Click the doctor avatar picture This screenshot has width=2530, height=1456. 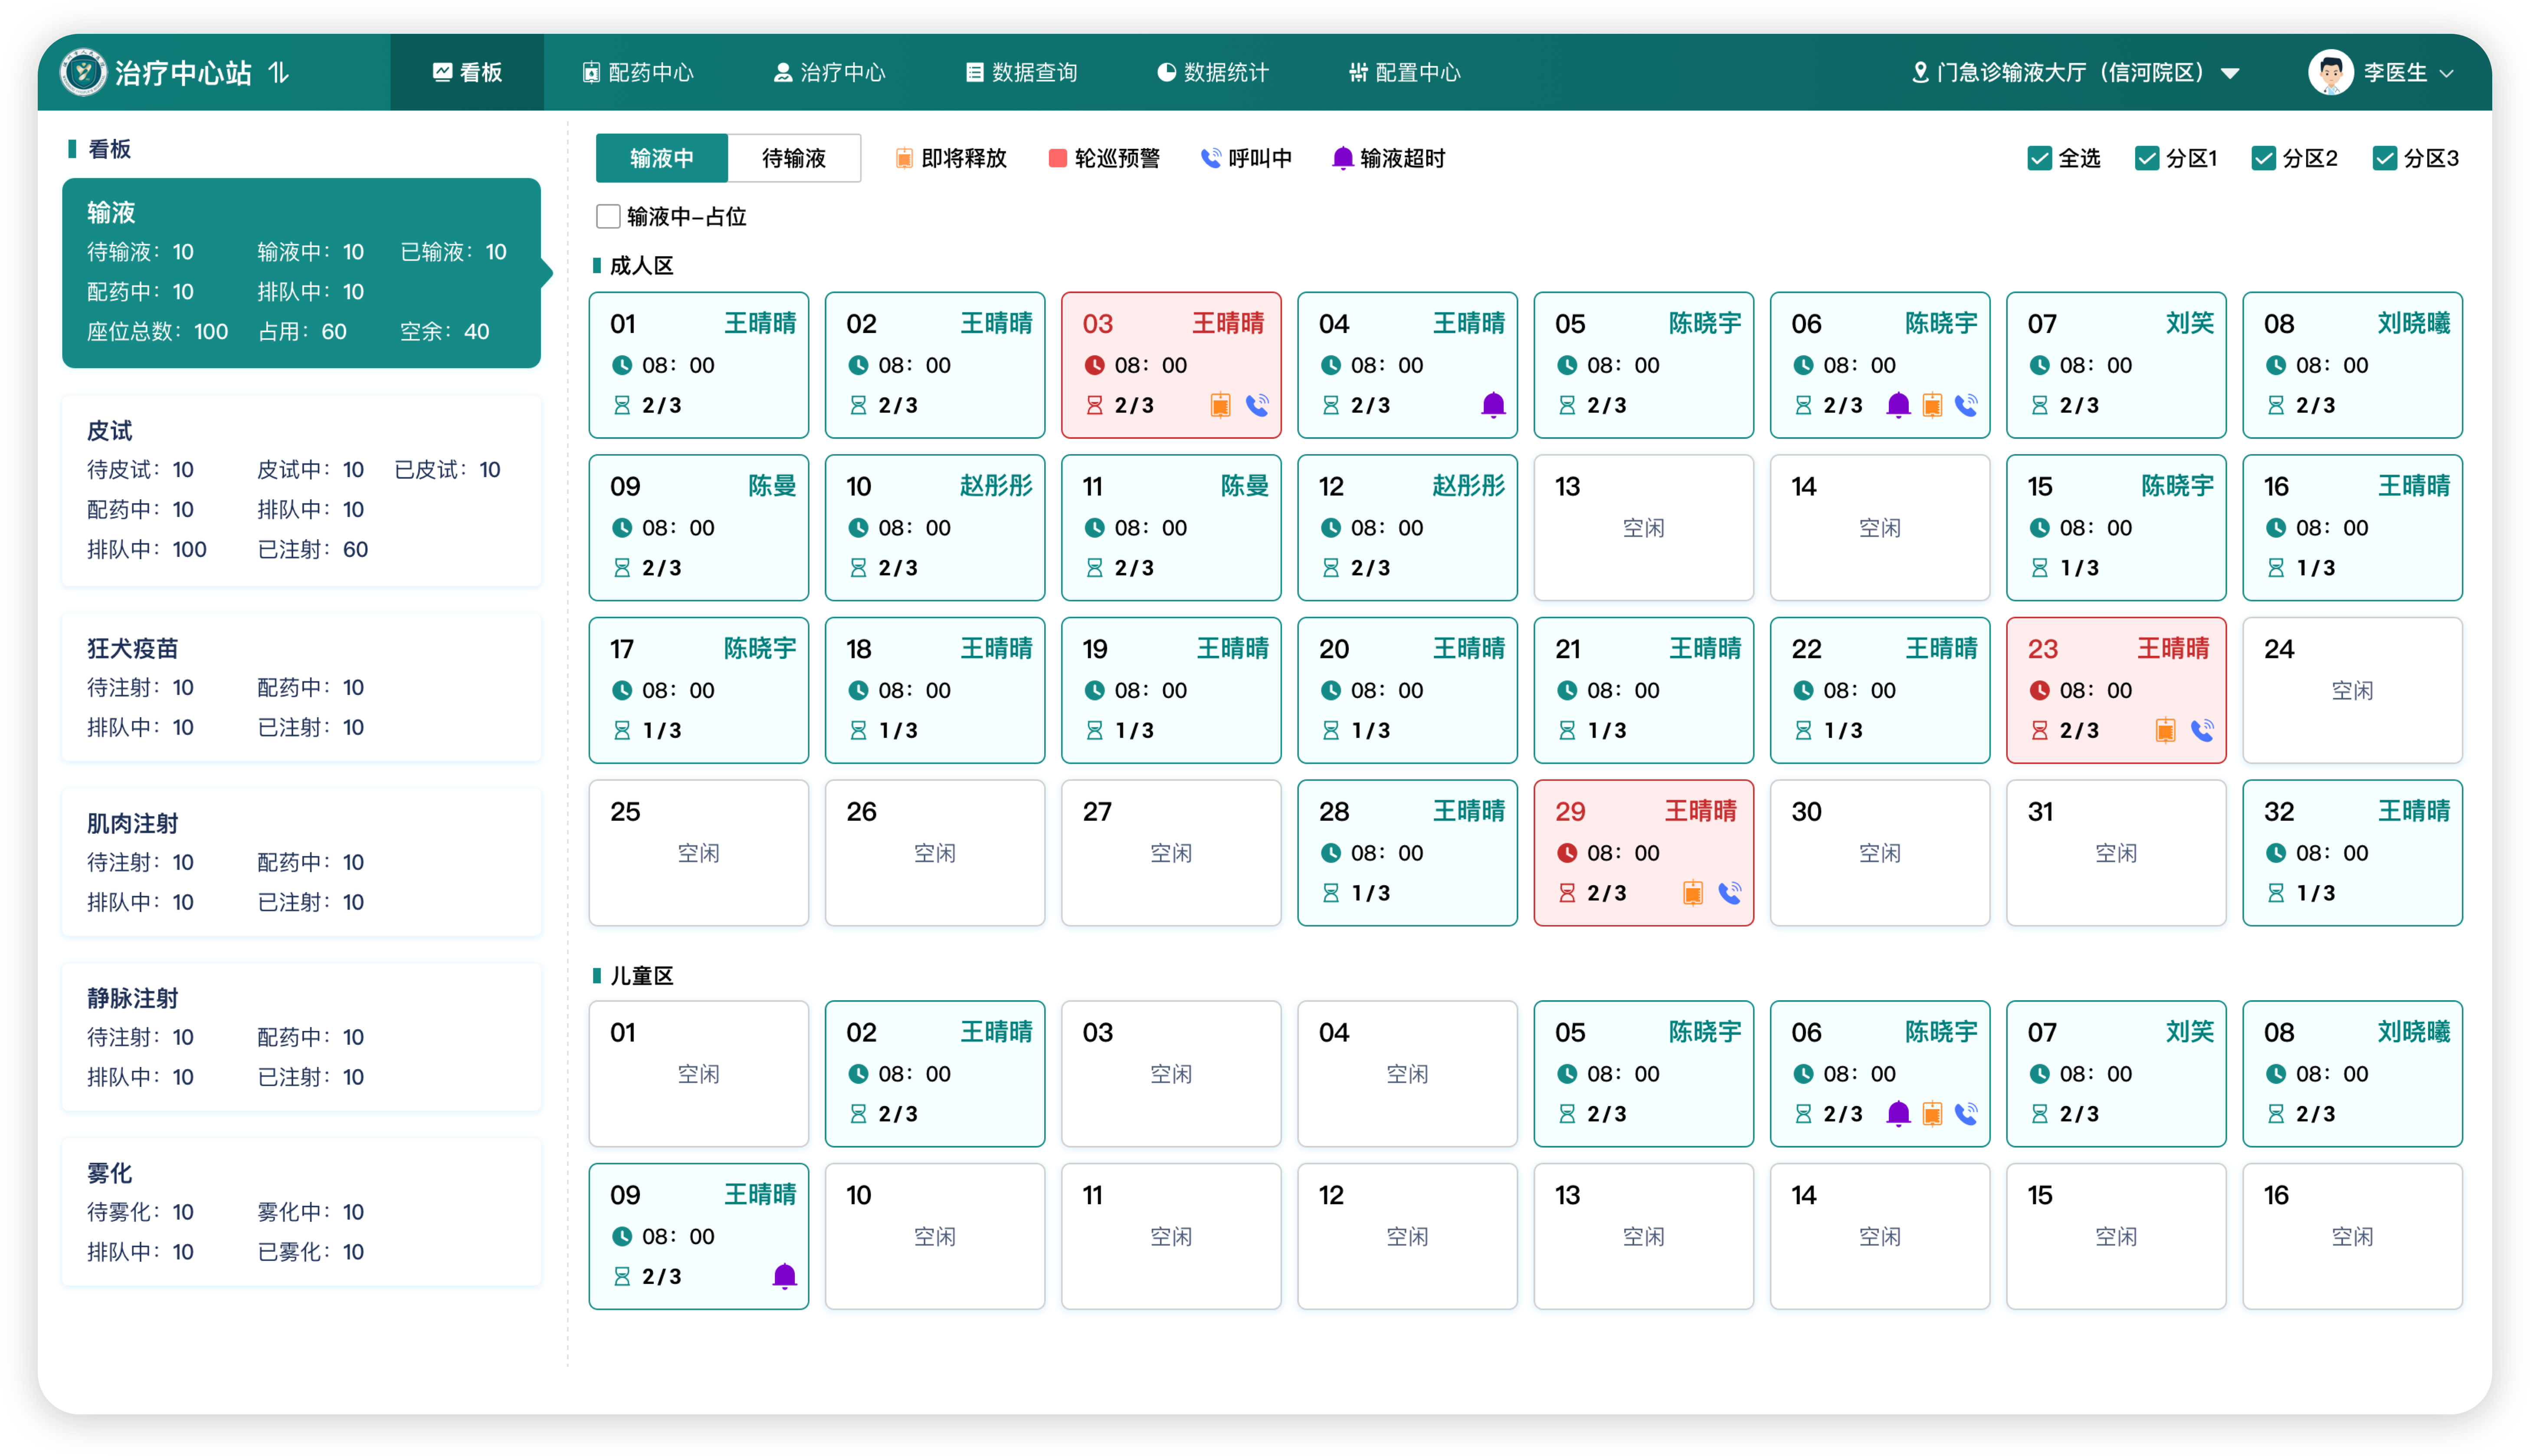2330,72
